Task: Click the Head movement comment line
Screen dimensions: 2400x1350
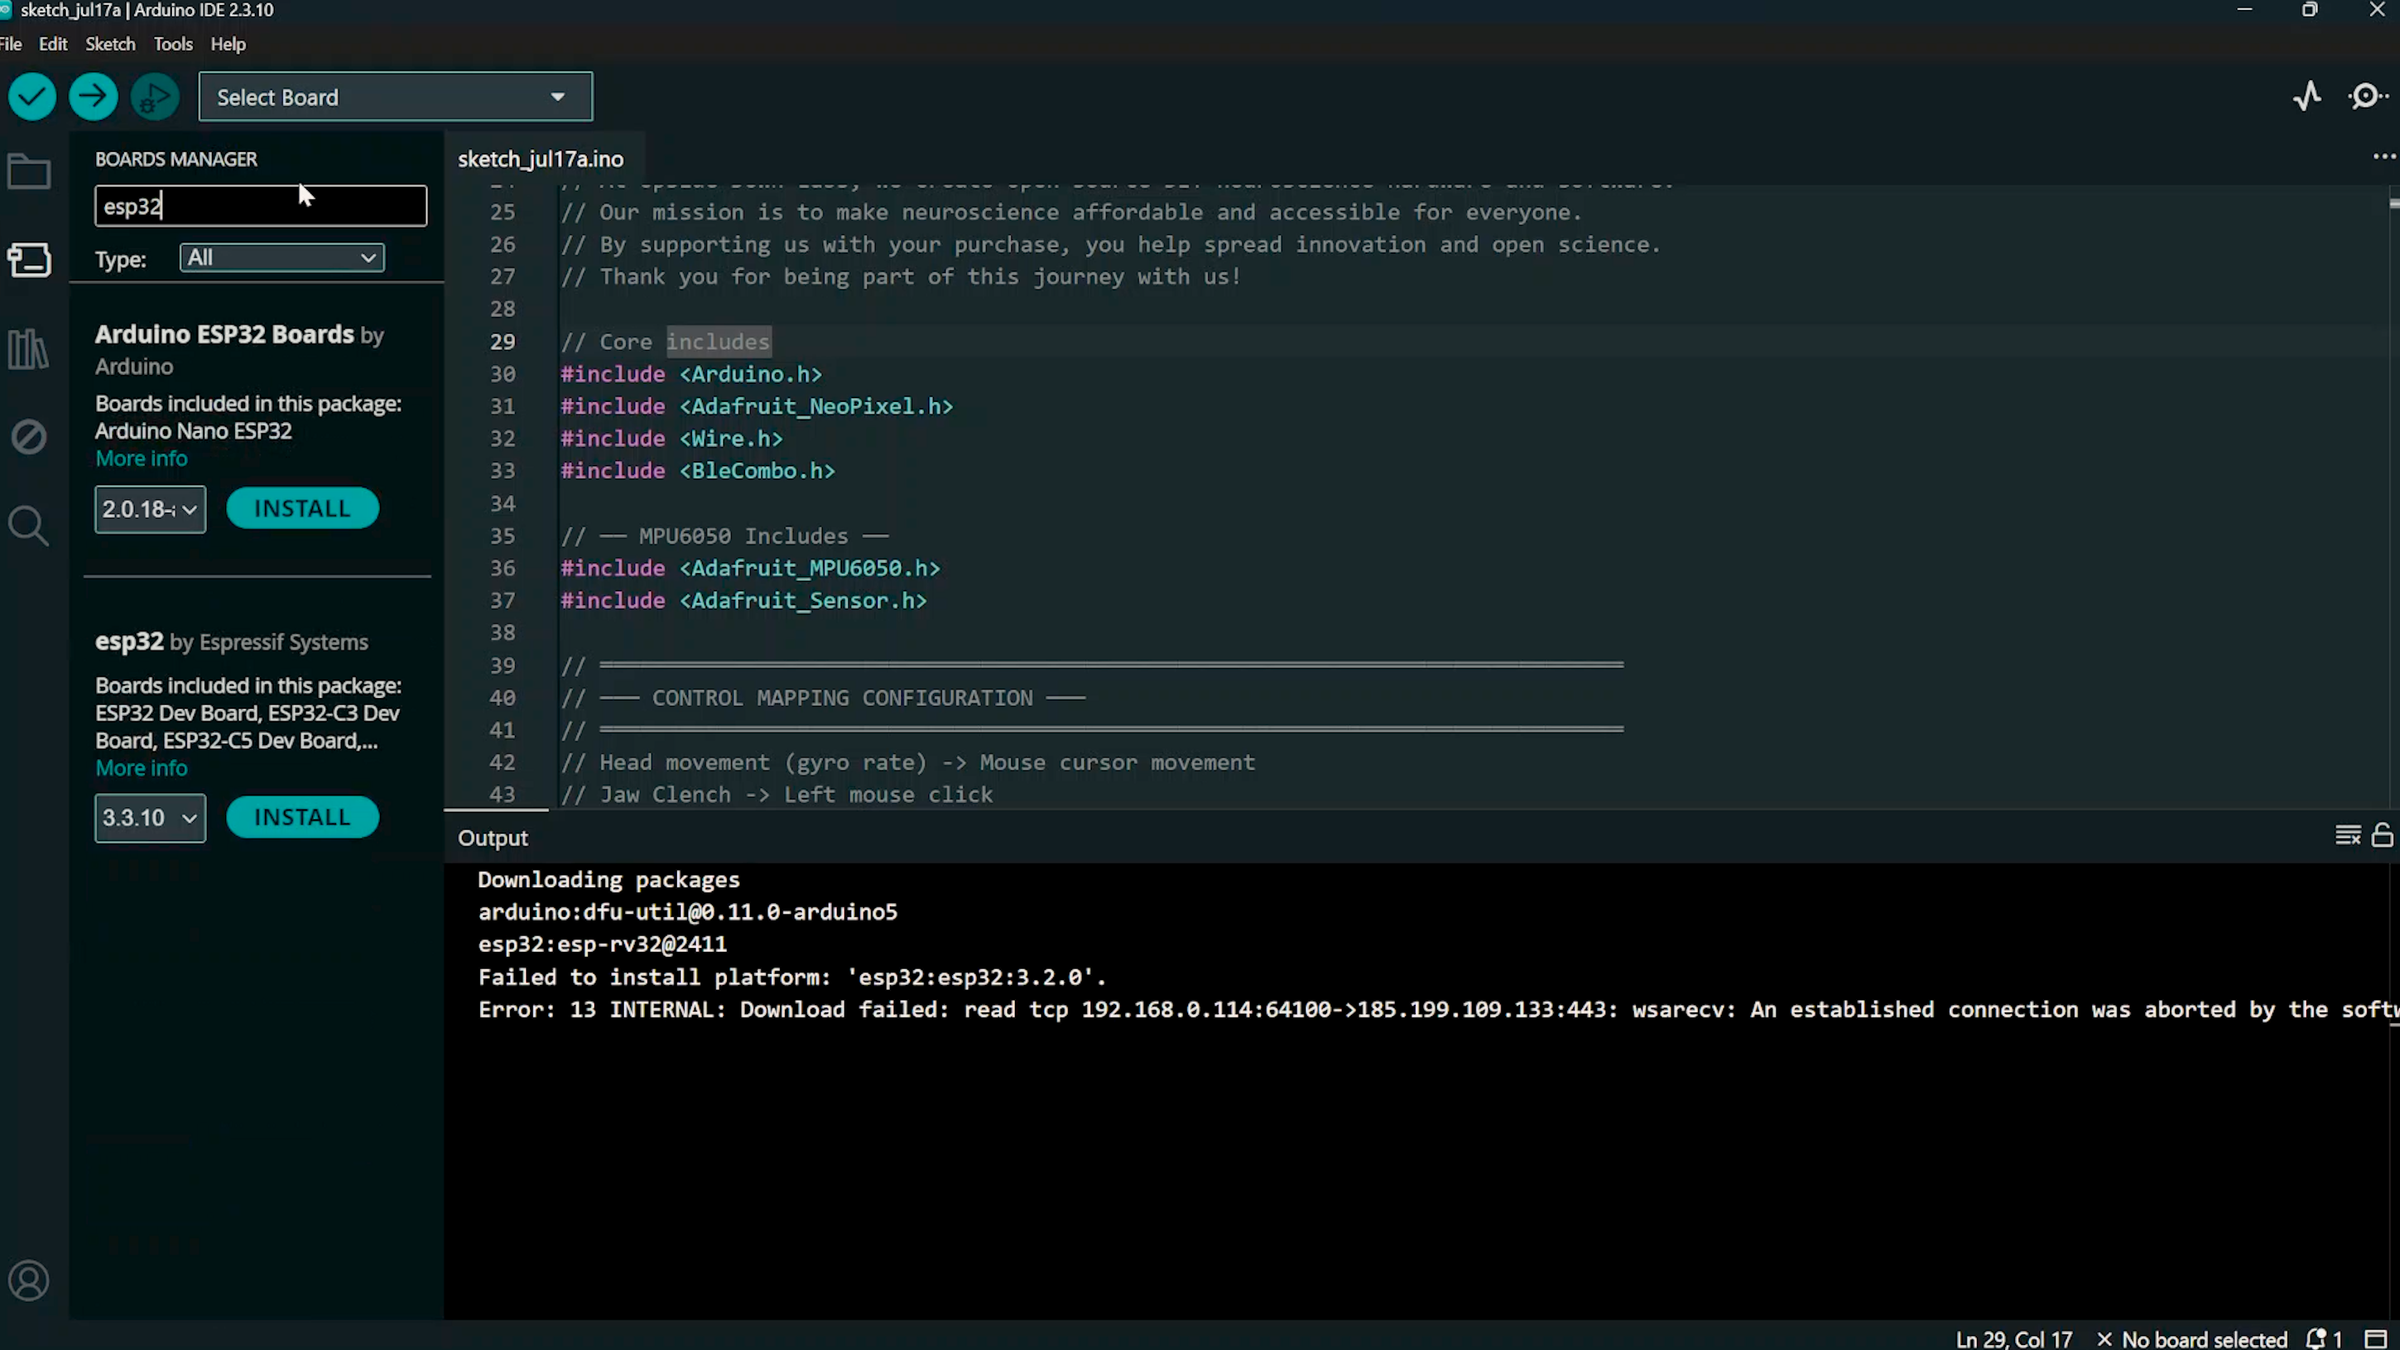Action: pos(908,763)
